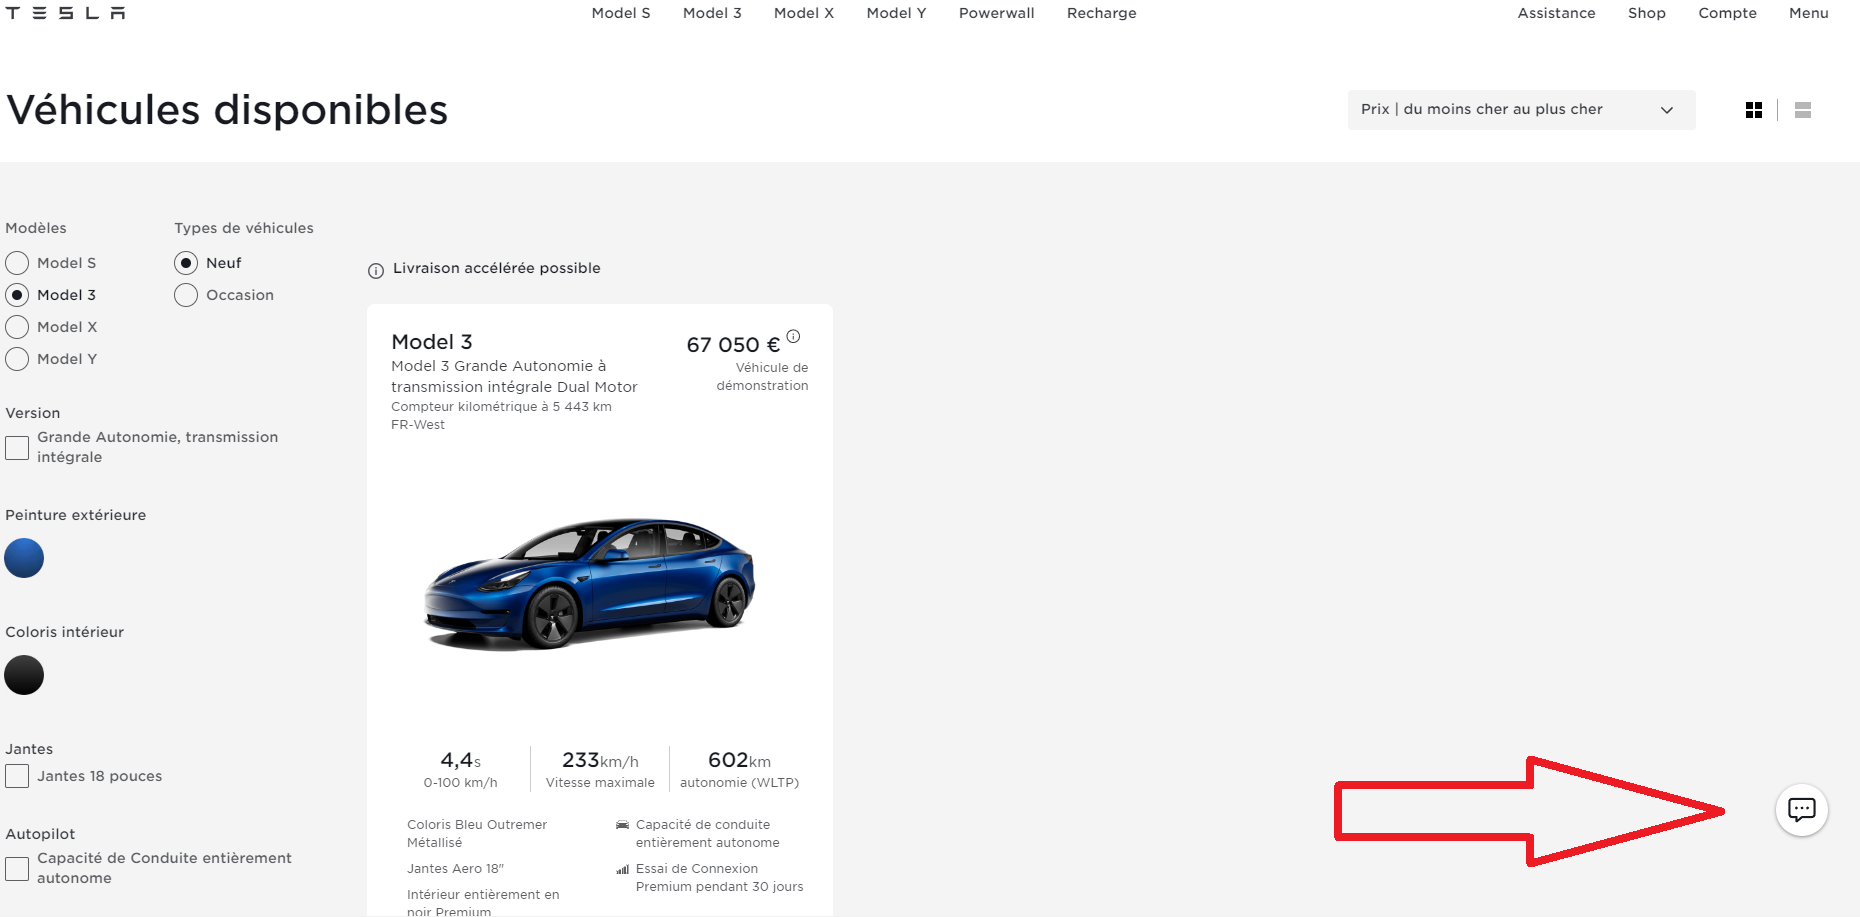This screenshot has width=1860, height=917.
Task: Switch to grid view layout icon
Action: pyautogui.click(x=1753, y=110)
